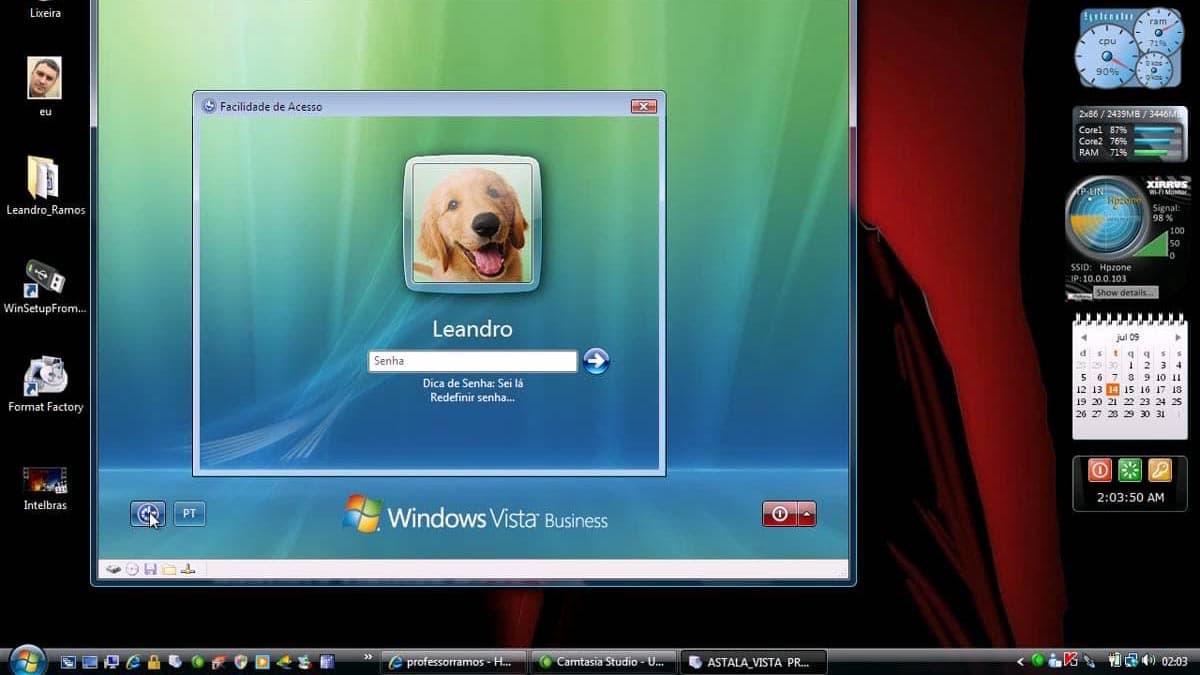
Task: Toggle the PT keyboard layout button
Action: pyautogui.click(x=189, y=512)
